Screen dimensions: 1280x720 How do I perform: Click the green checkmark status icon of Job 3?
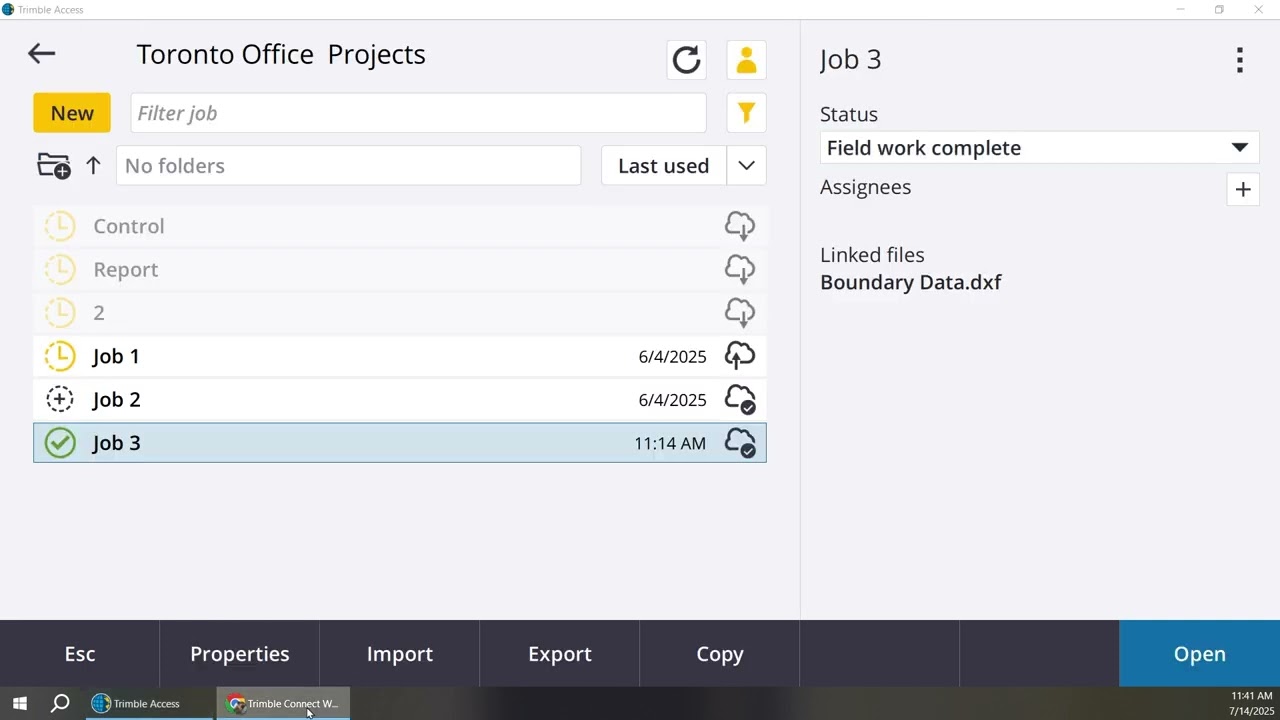pos(60,443)
